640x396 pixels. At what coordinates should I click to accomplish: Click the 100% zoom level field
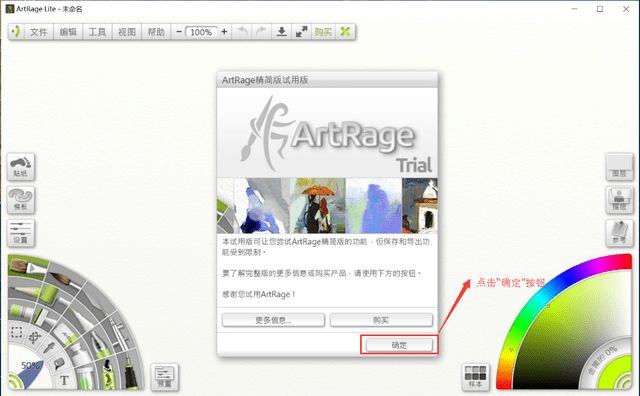[x=201, y=32]
